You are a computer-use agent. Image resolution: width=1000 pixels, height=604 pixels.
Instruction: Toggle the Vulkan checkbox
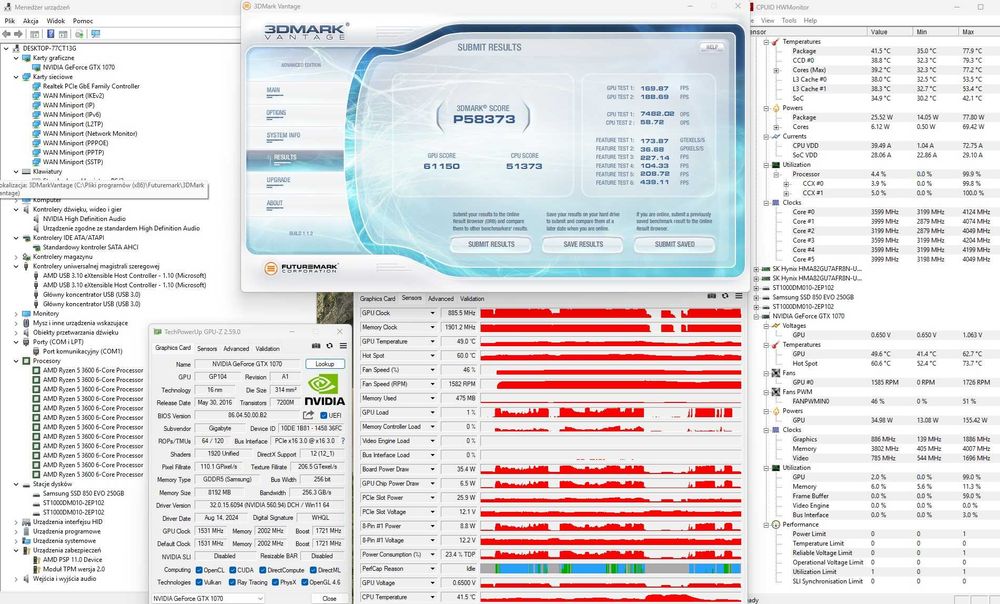199,582
